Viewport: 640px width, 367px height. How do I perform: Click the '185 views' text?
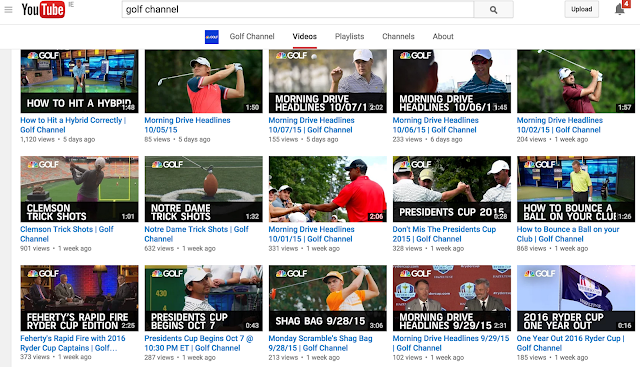[x=531, y=358]
